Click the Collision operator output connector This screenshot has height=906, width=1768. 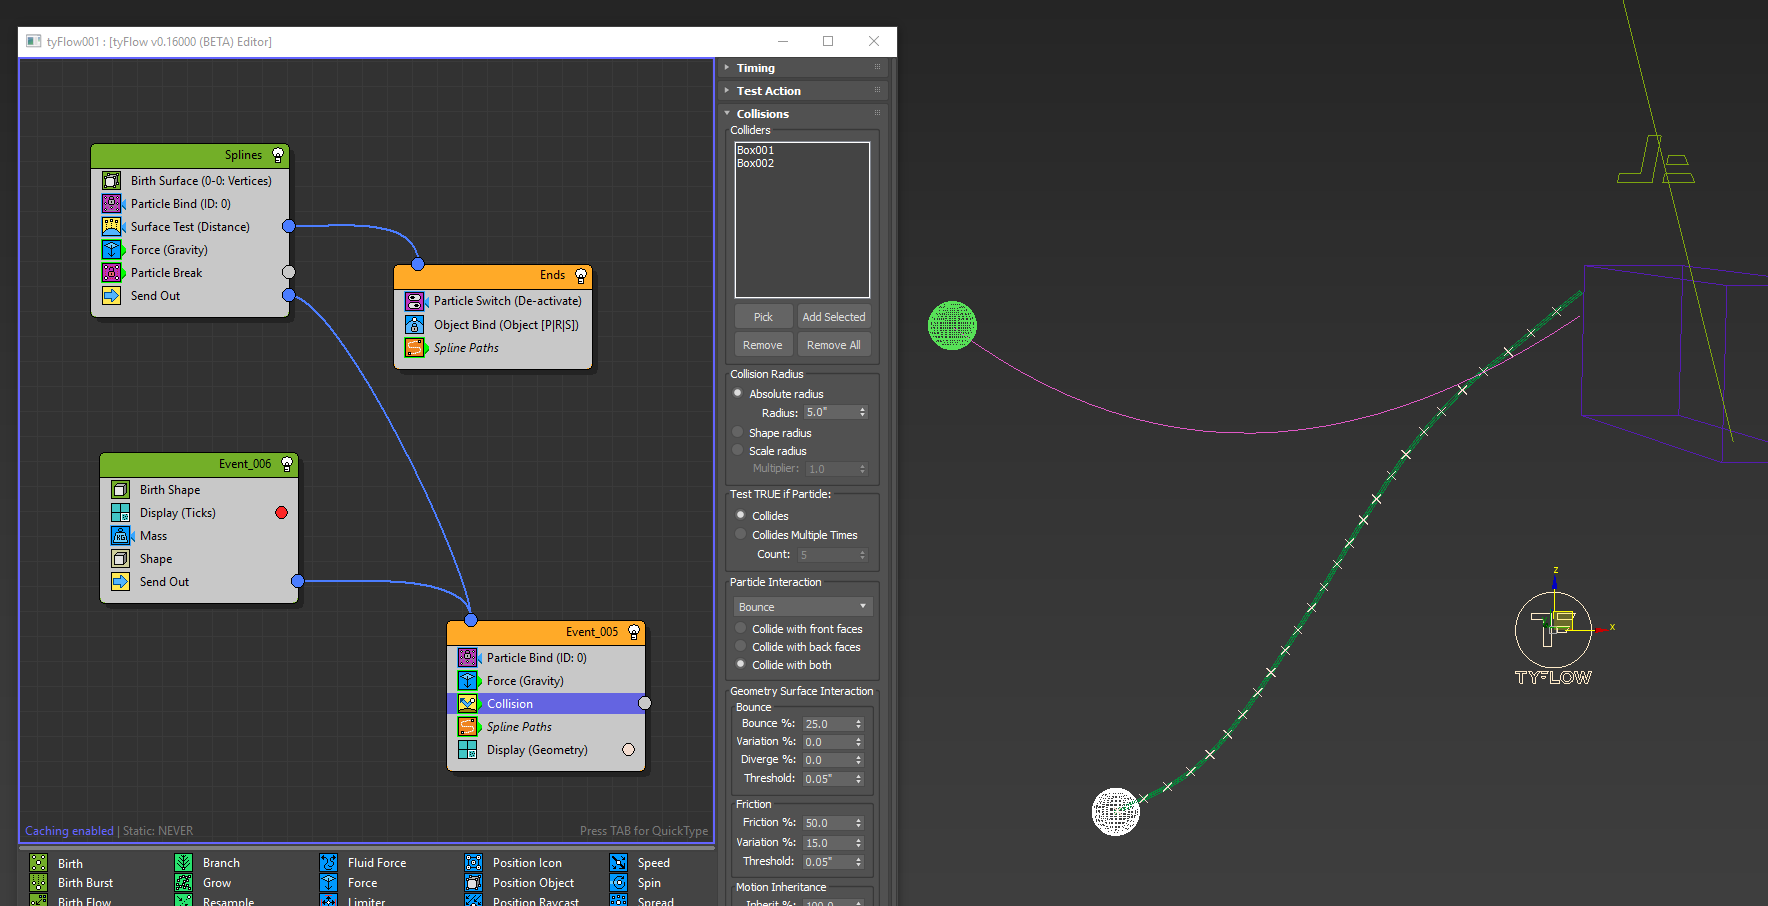[645, 704]
